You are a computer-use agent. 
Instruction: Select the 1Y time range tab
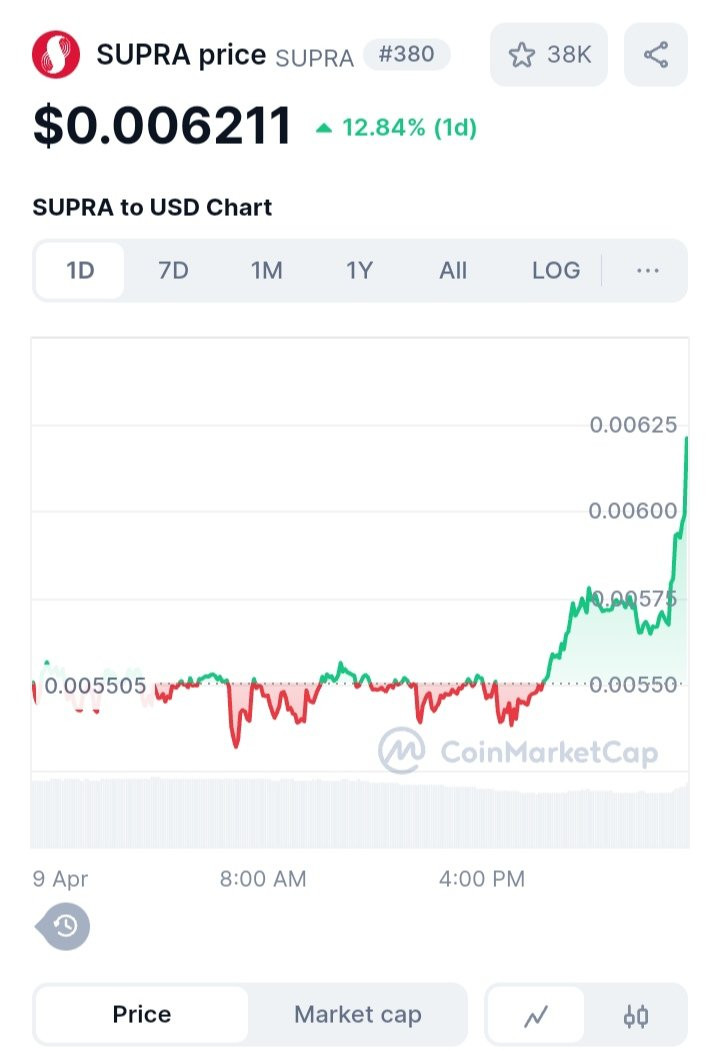[x=359, y=270]
